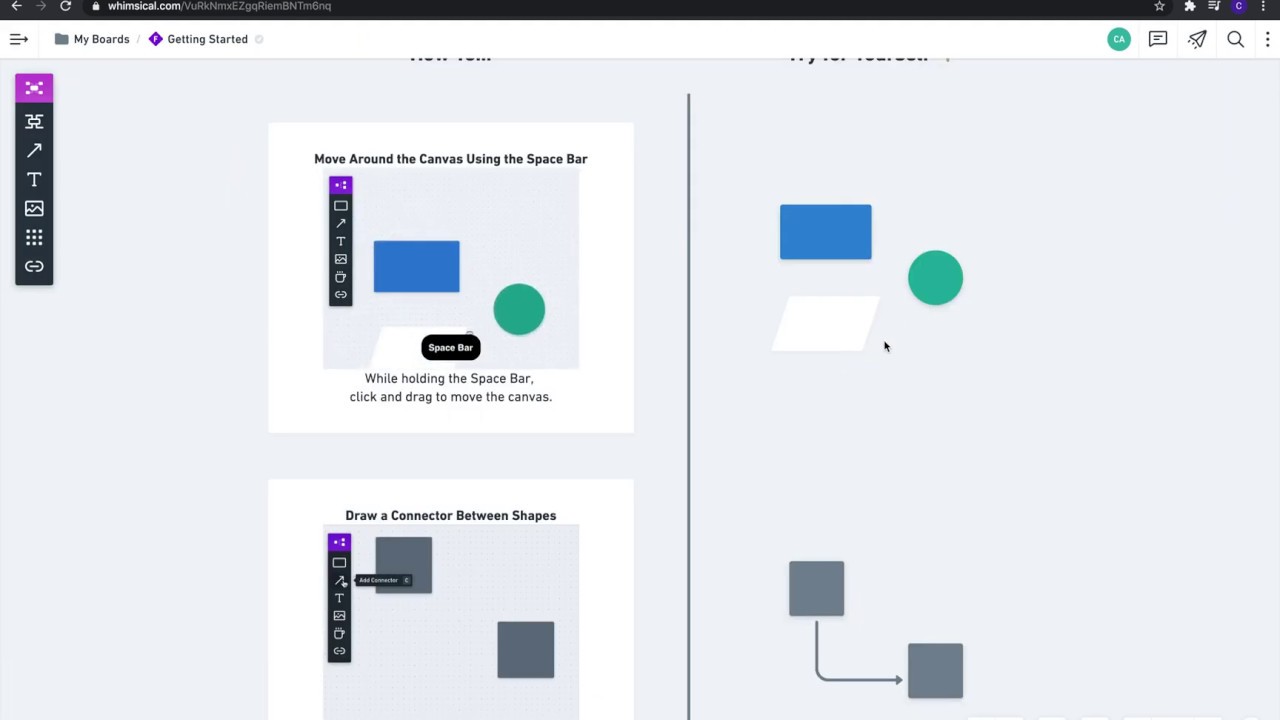Click the status dot next to Getting Started
The width and height of the screenshot is (1280, 720).
tap(259, 39)
